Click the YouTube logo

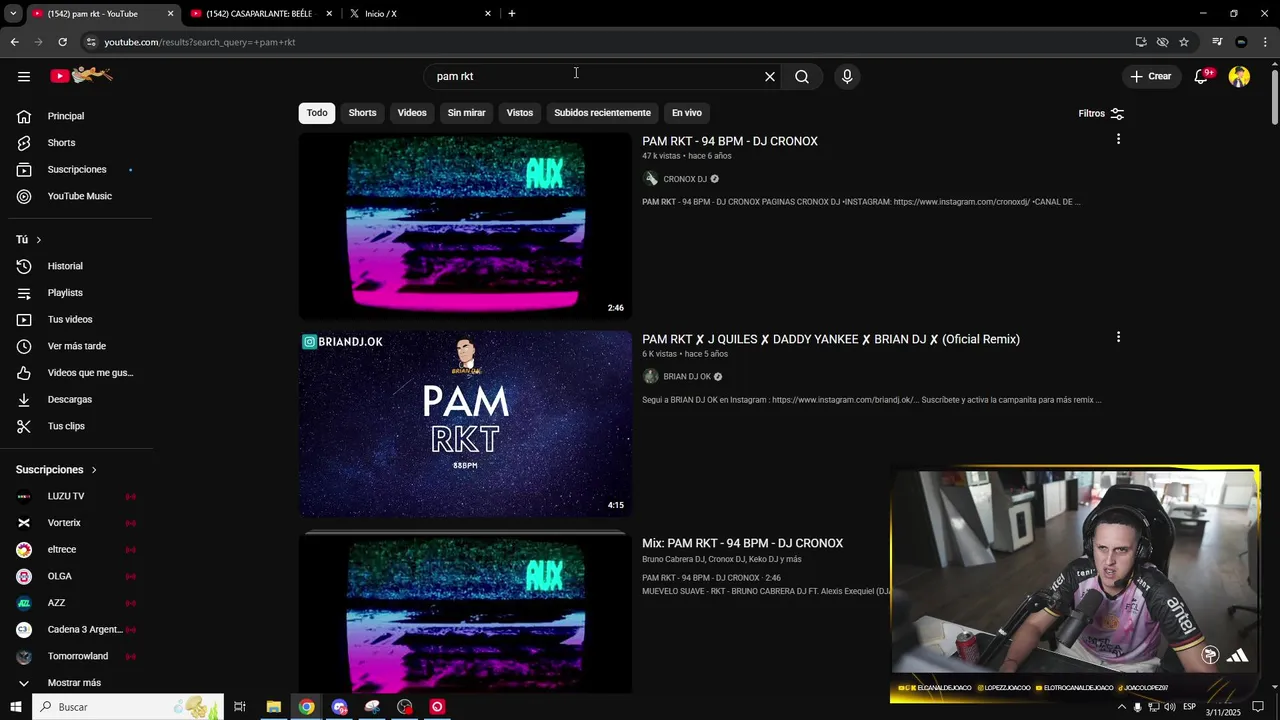[82, 76]
